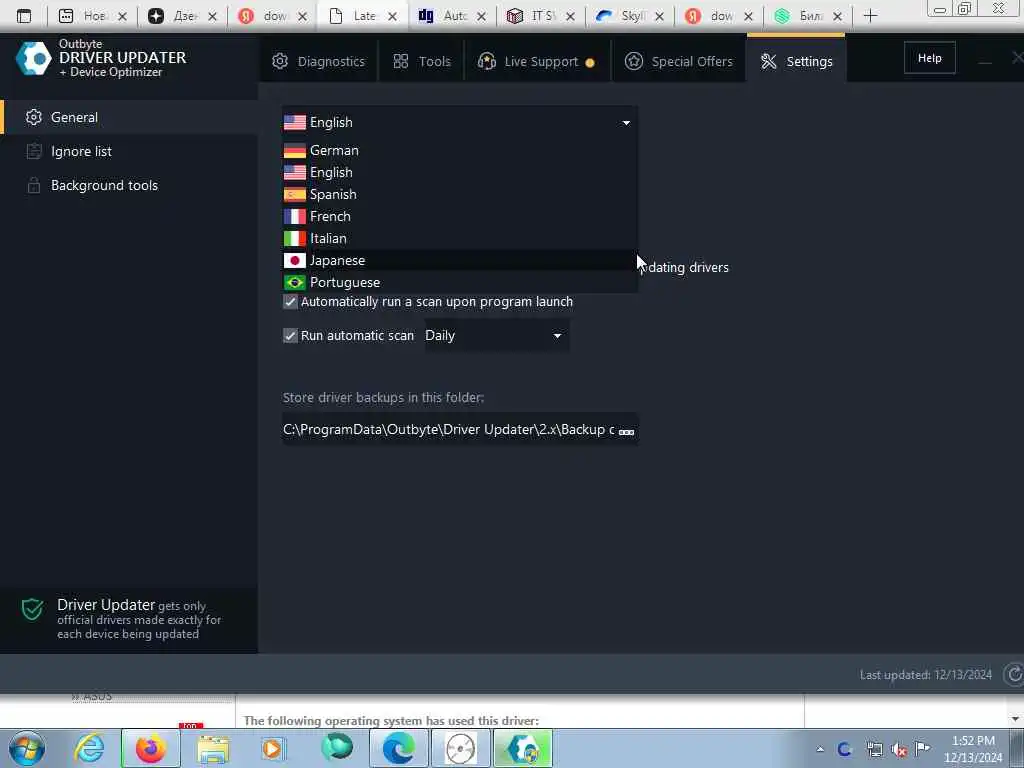Open the Diagnostics tab

[x=319, y=61]
